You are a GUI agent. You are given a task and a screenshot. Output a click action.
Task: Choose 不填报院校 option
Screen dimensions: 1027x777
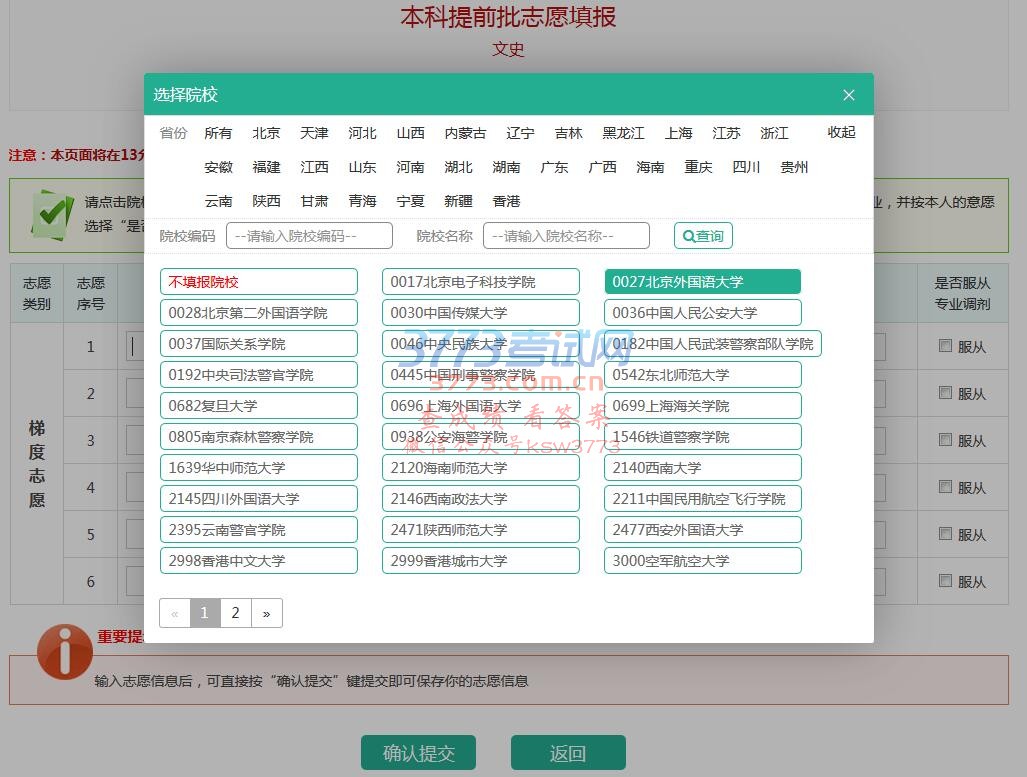(258, 282)
